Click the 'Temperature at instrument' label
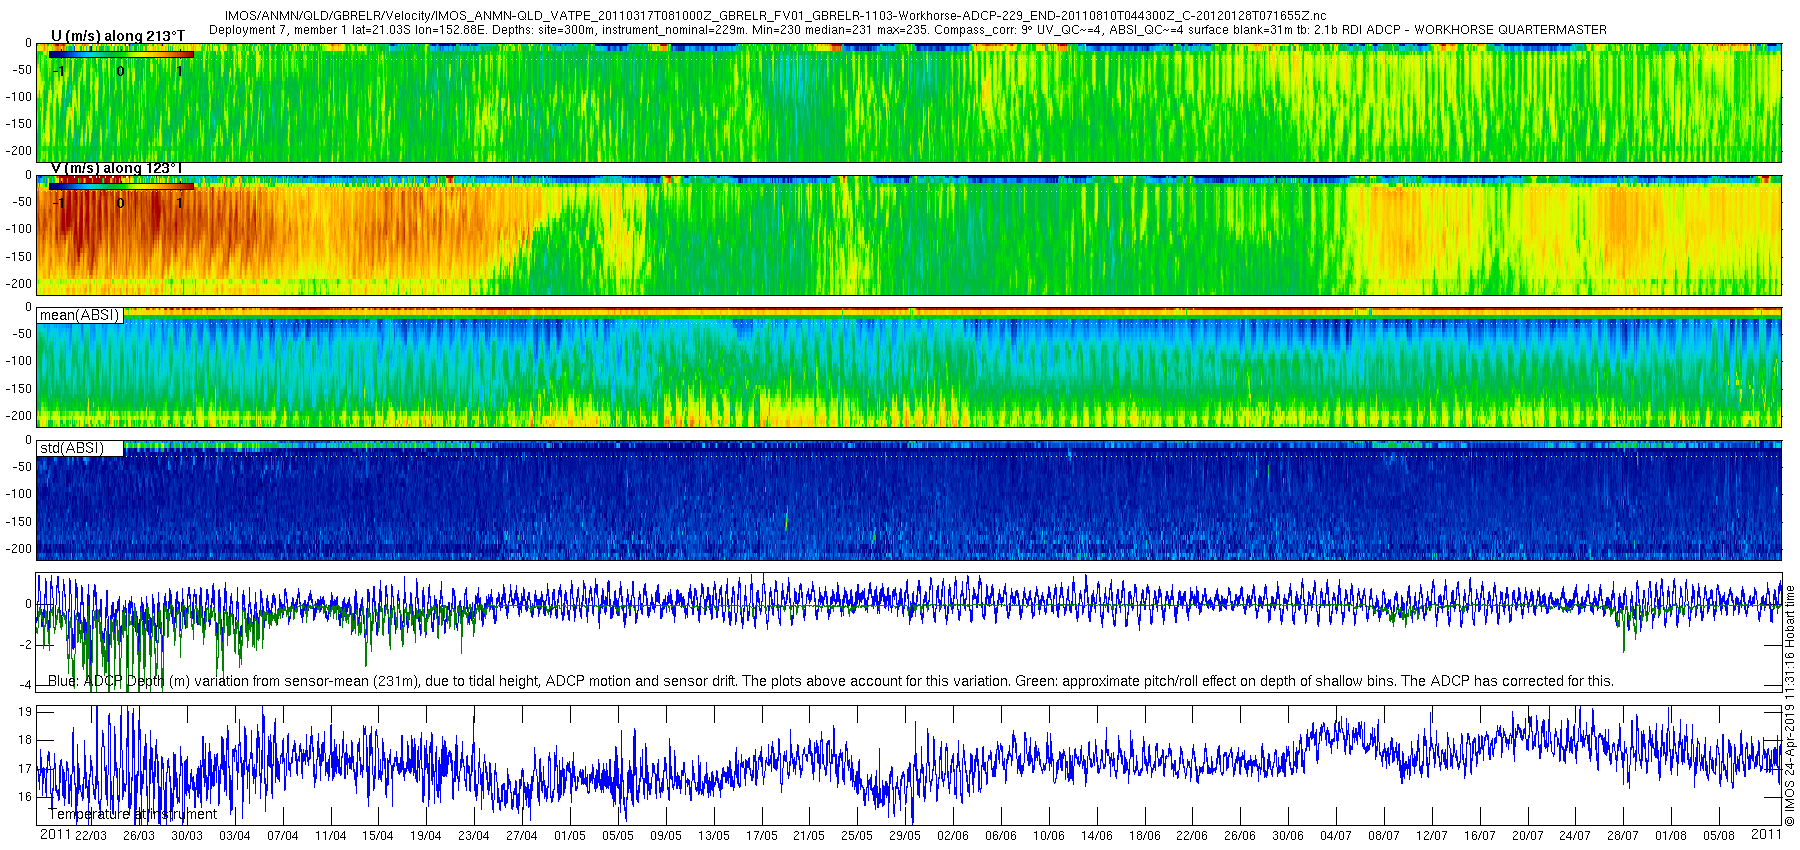This screenshot has height=850, width=1800. point(133,814)
